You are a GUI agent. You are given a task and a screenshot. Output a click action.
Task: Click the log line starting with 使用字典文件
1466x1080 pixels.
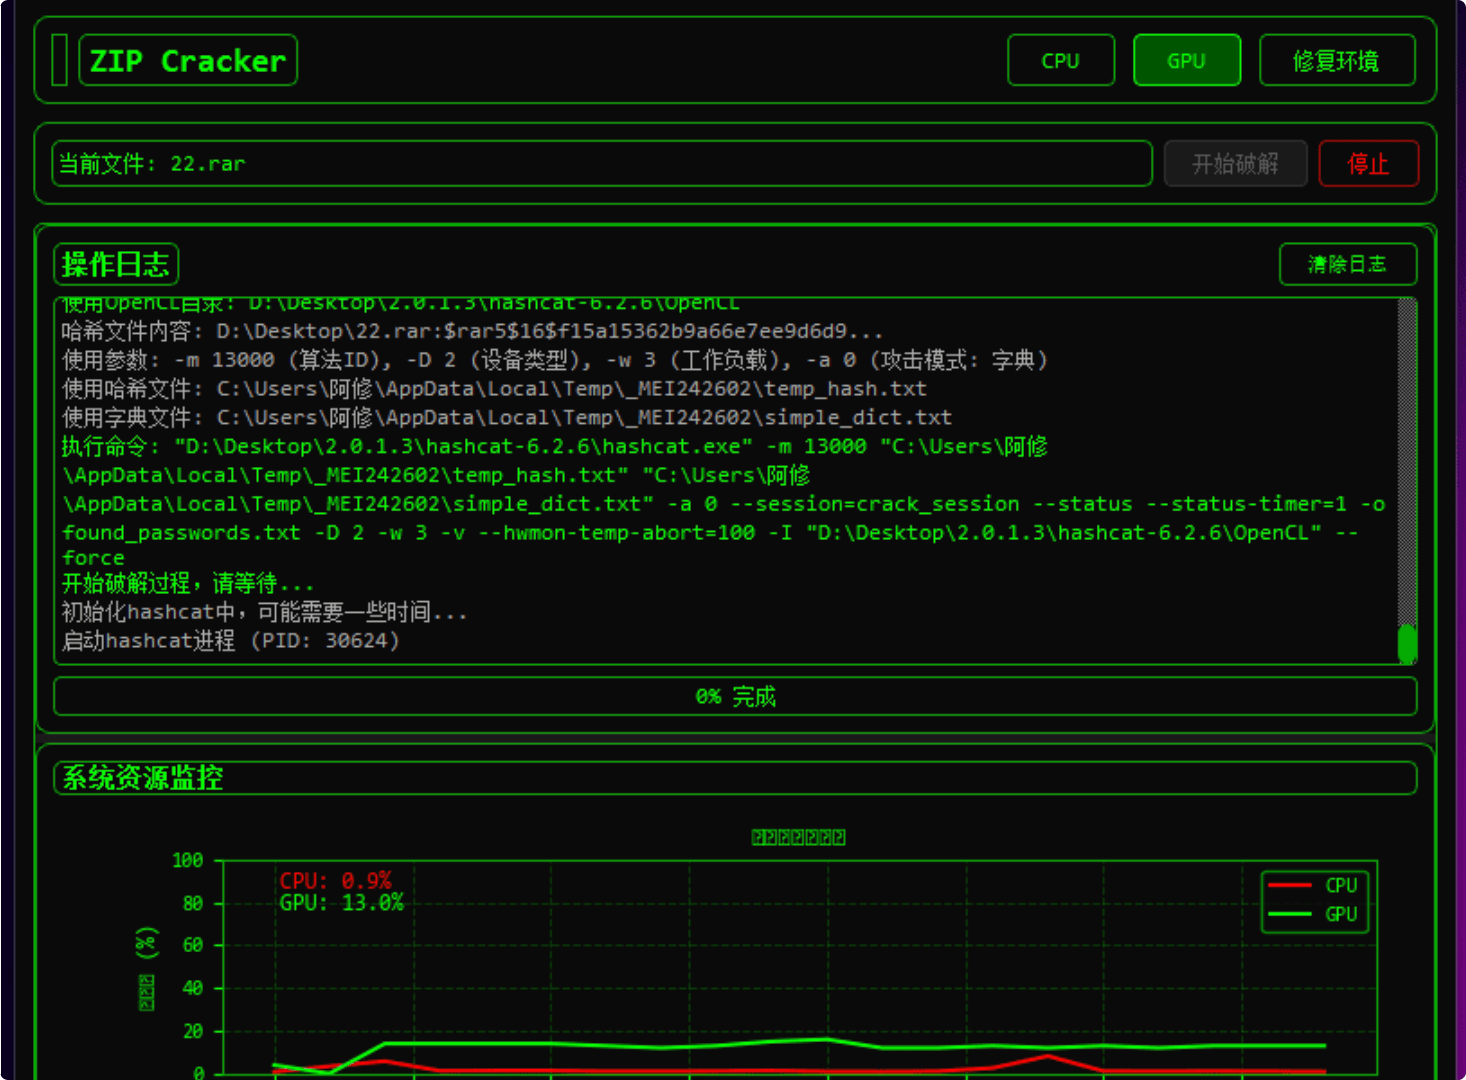tap(507, 417)
